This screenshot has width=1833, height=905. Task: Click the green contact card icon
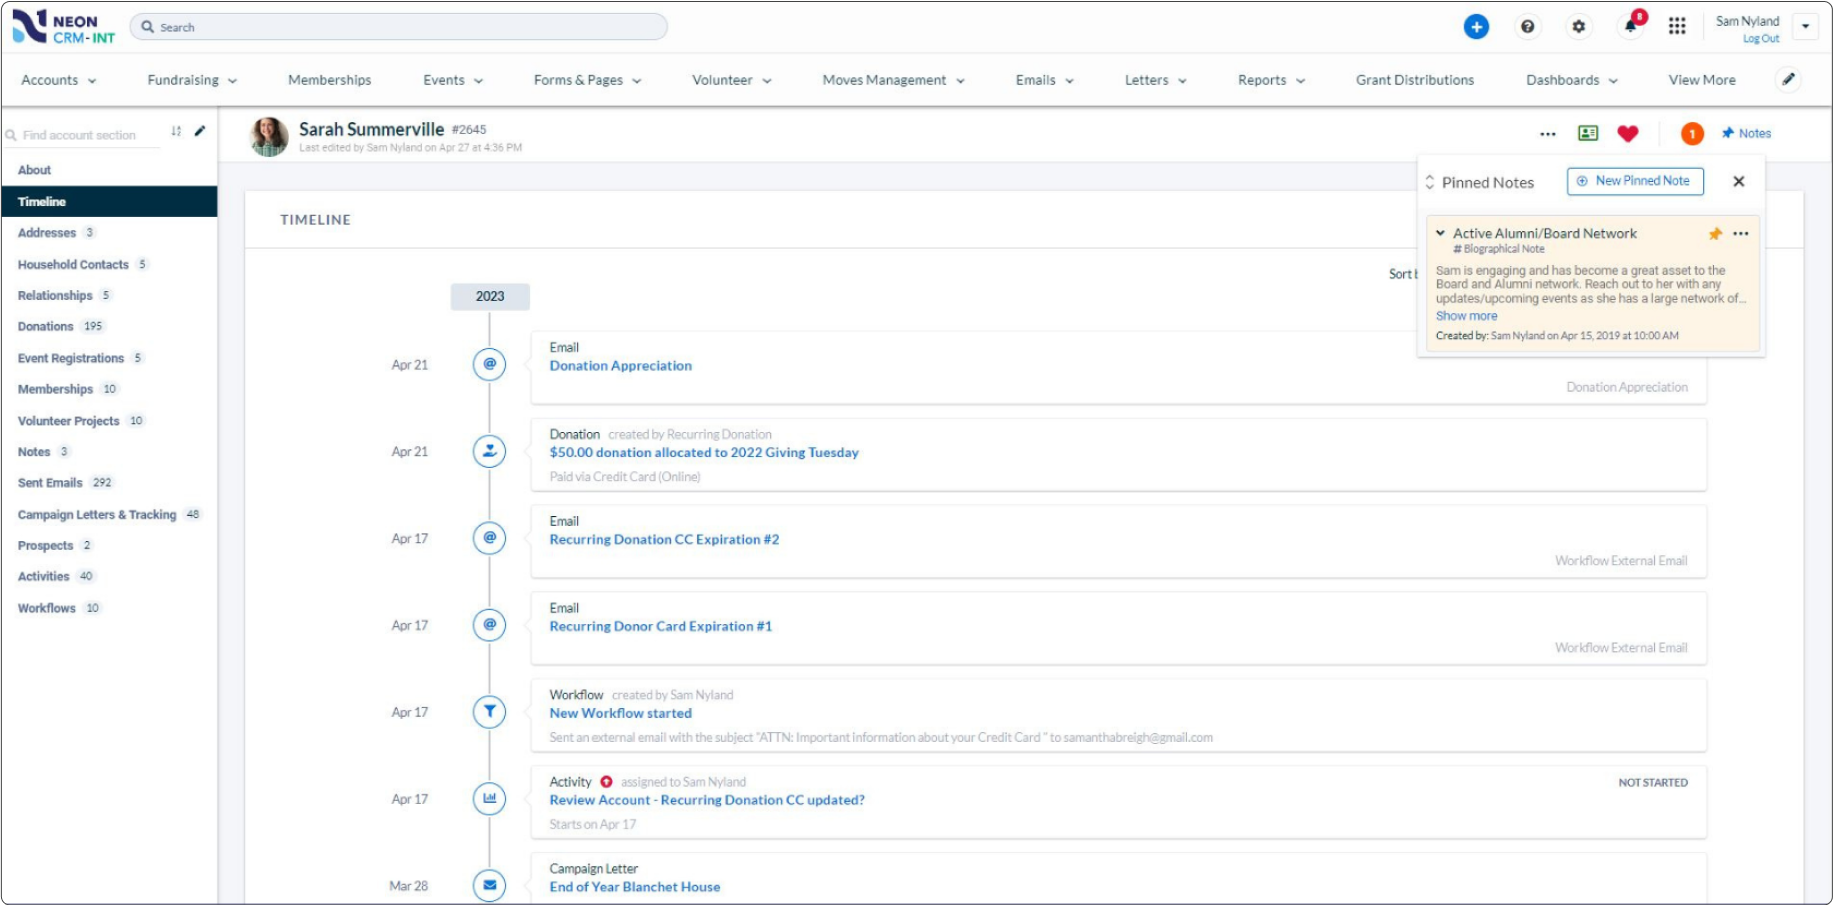1588,133
